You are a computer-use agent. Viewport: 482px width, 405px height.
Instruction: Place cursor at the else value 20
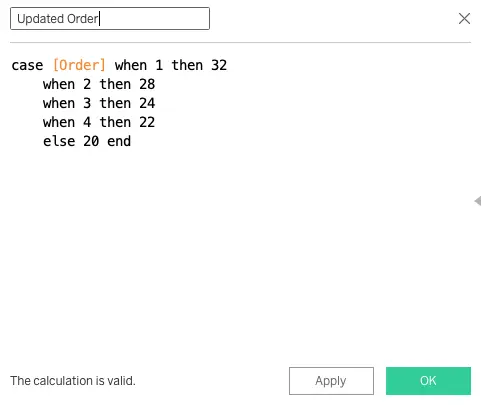click(x=91, y=141)
